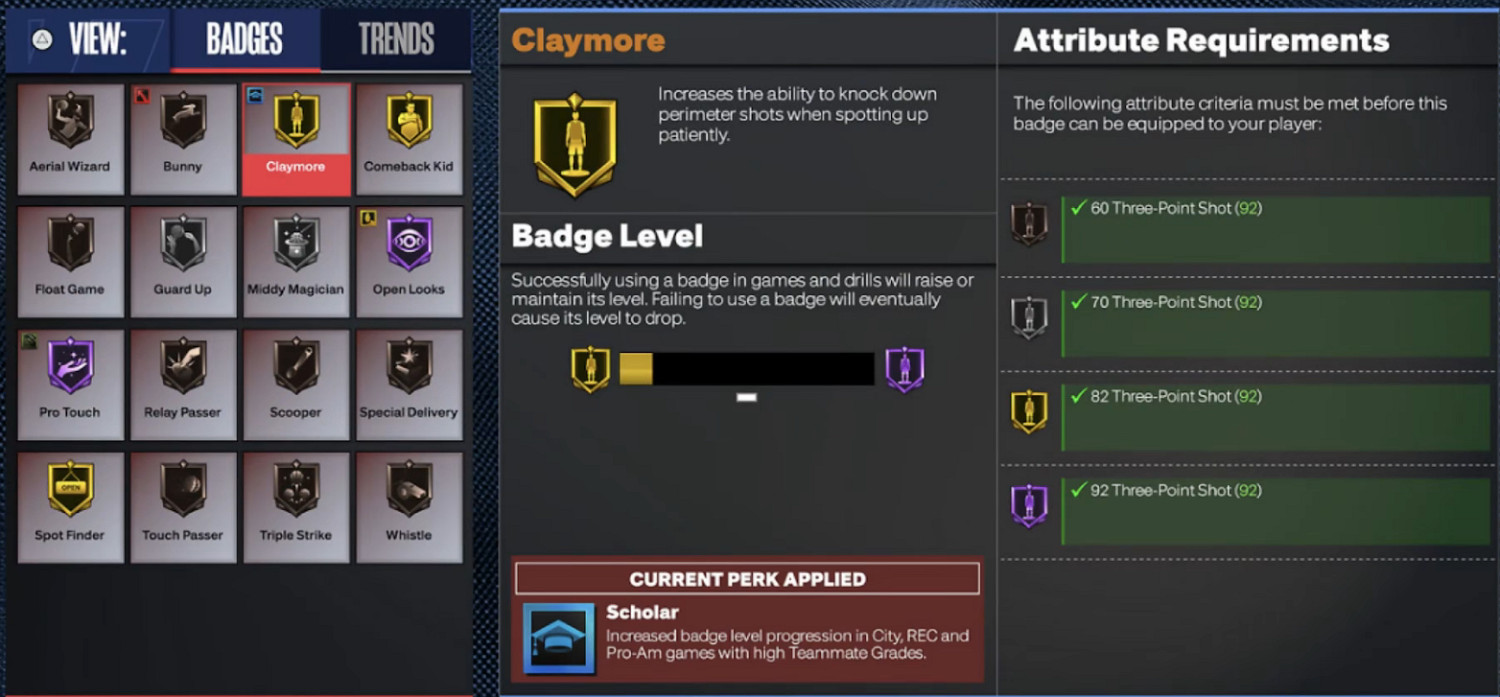This screenshot has height=697, width=1500.
Task: Choose the Pro Touch badge
Action: click(x=70, y=385)
